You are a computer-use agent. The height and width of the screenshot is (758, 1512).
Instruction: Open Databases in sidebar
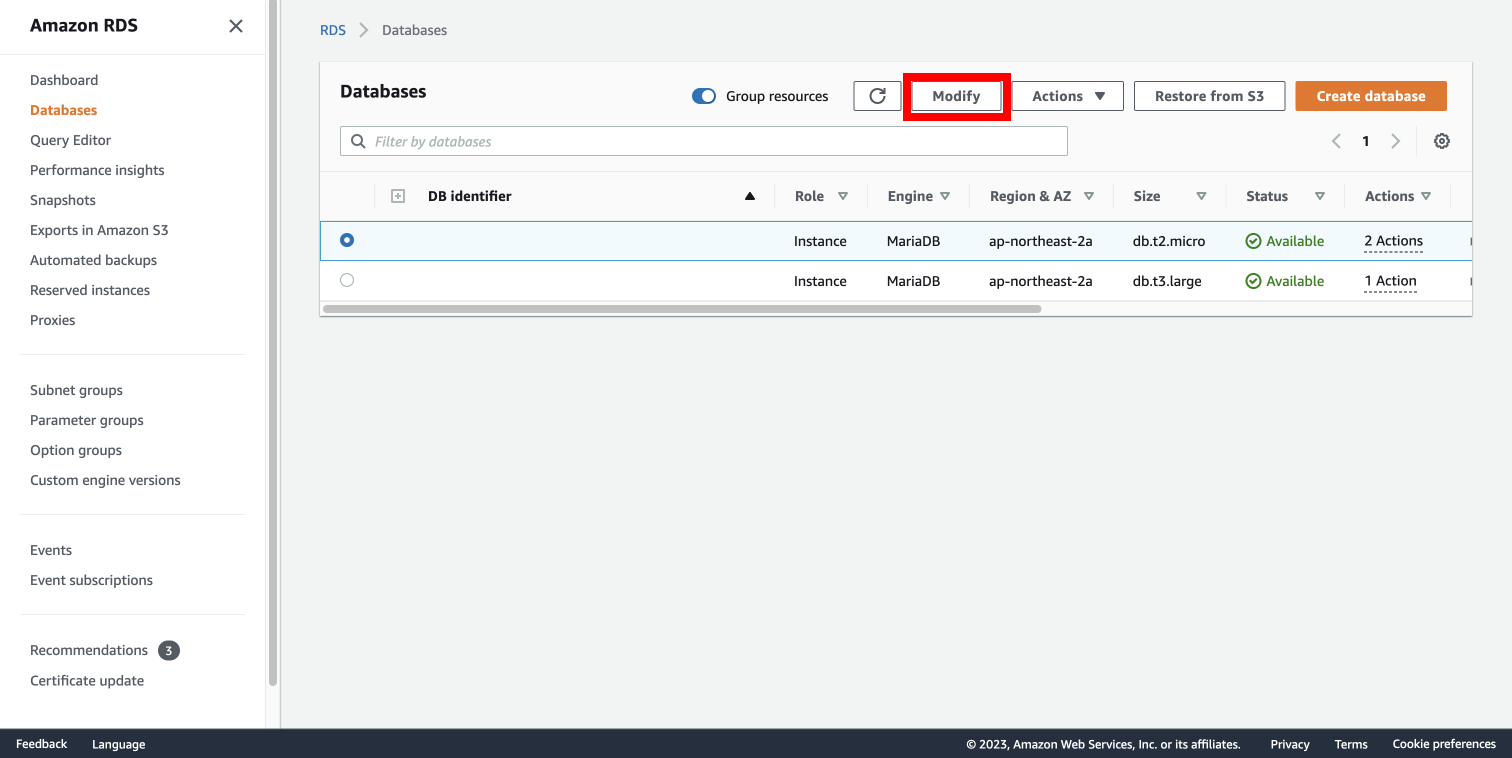64,110
